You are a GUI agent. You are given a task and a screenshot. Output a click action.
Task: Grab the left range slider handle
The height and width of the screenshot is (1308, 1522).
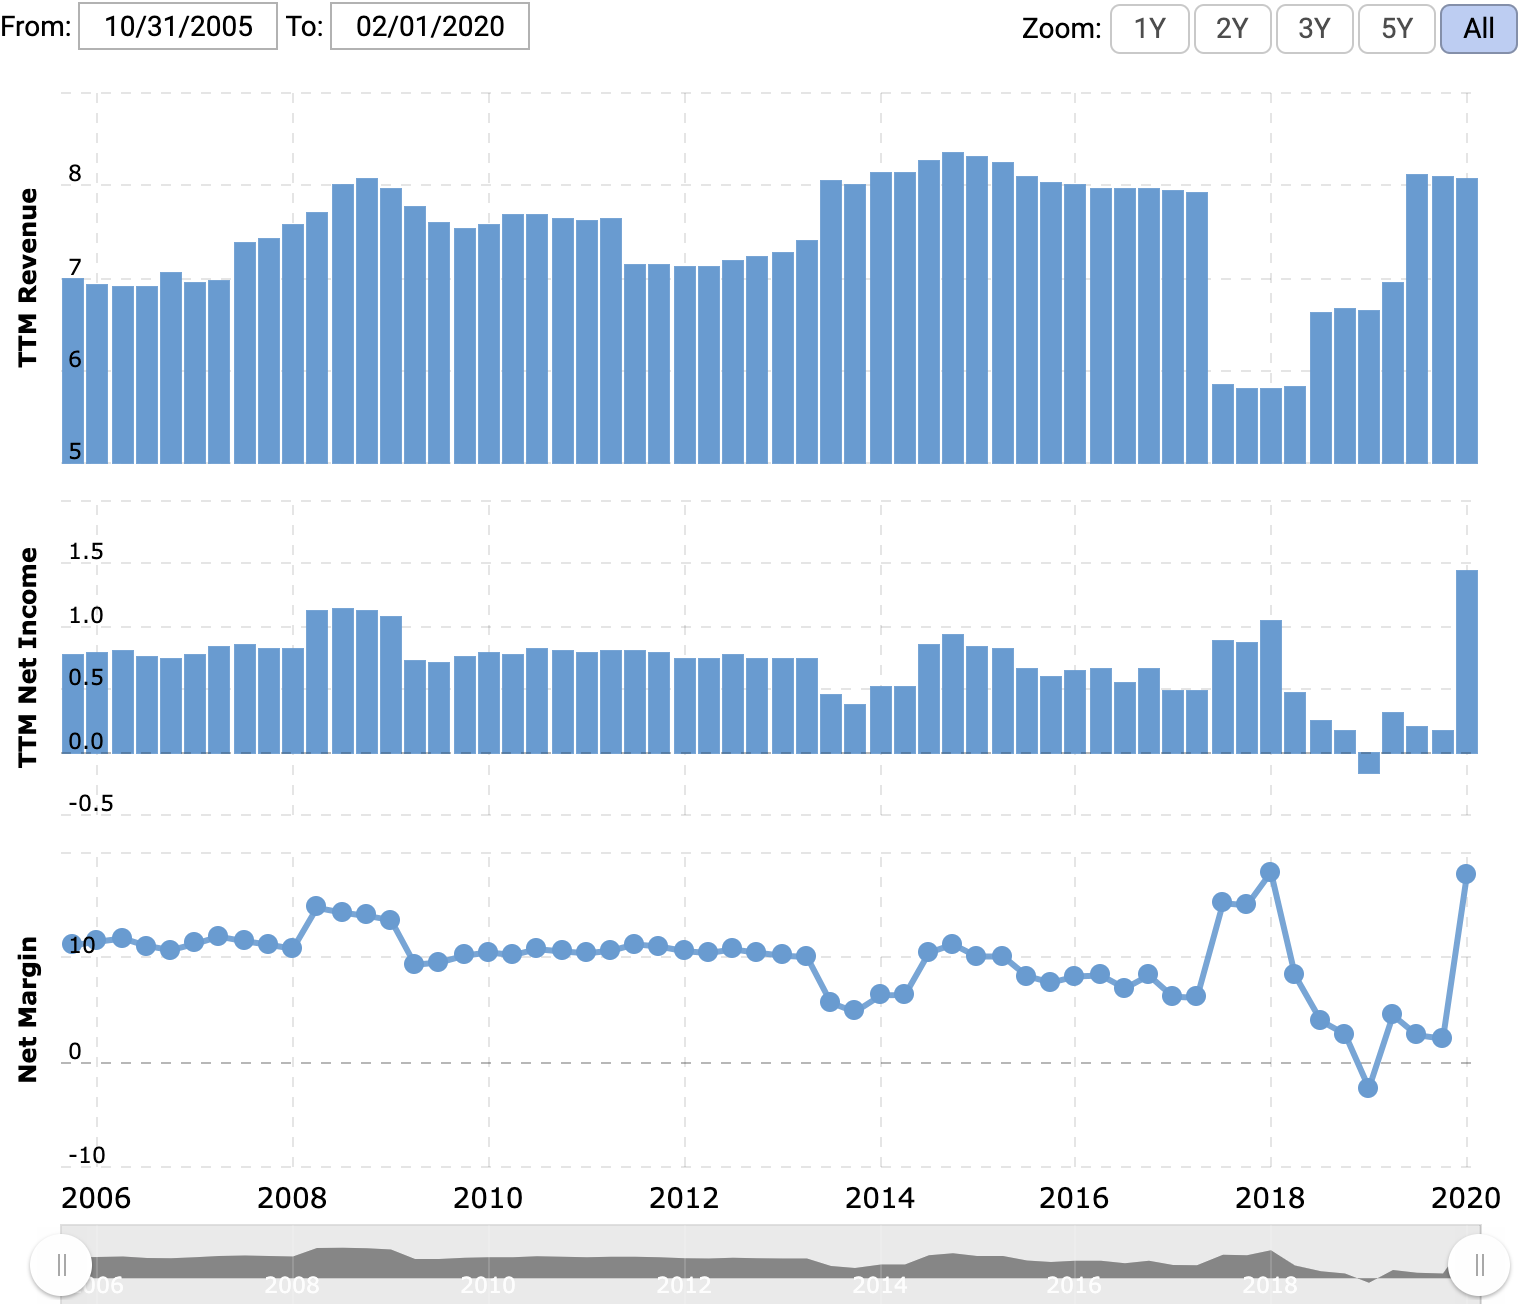pyautogui.click(x=61, y=1265)
